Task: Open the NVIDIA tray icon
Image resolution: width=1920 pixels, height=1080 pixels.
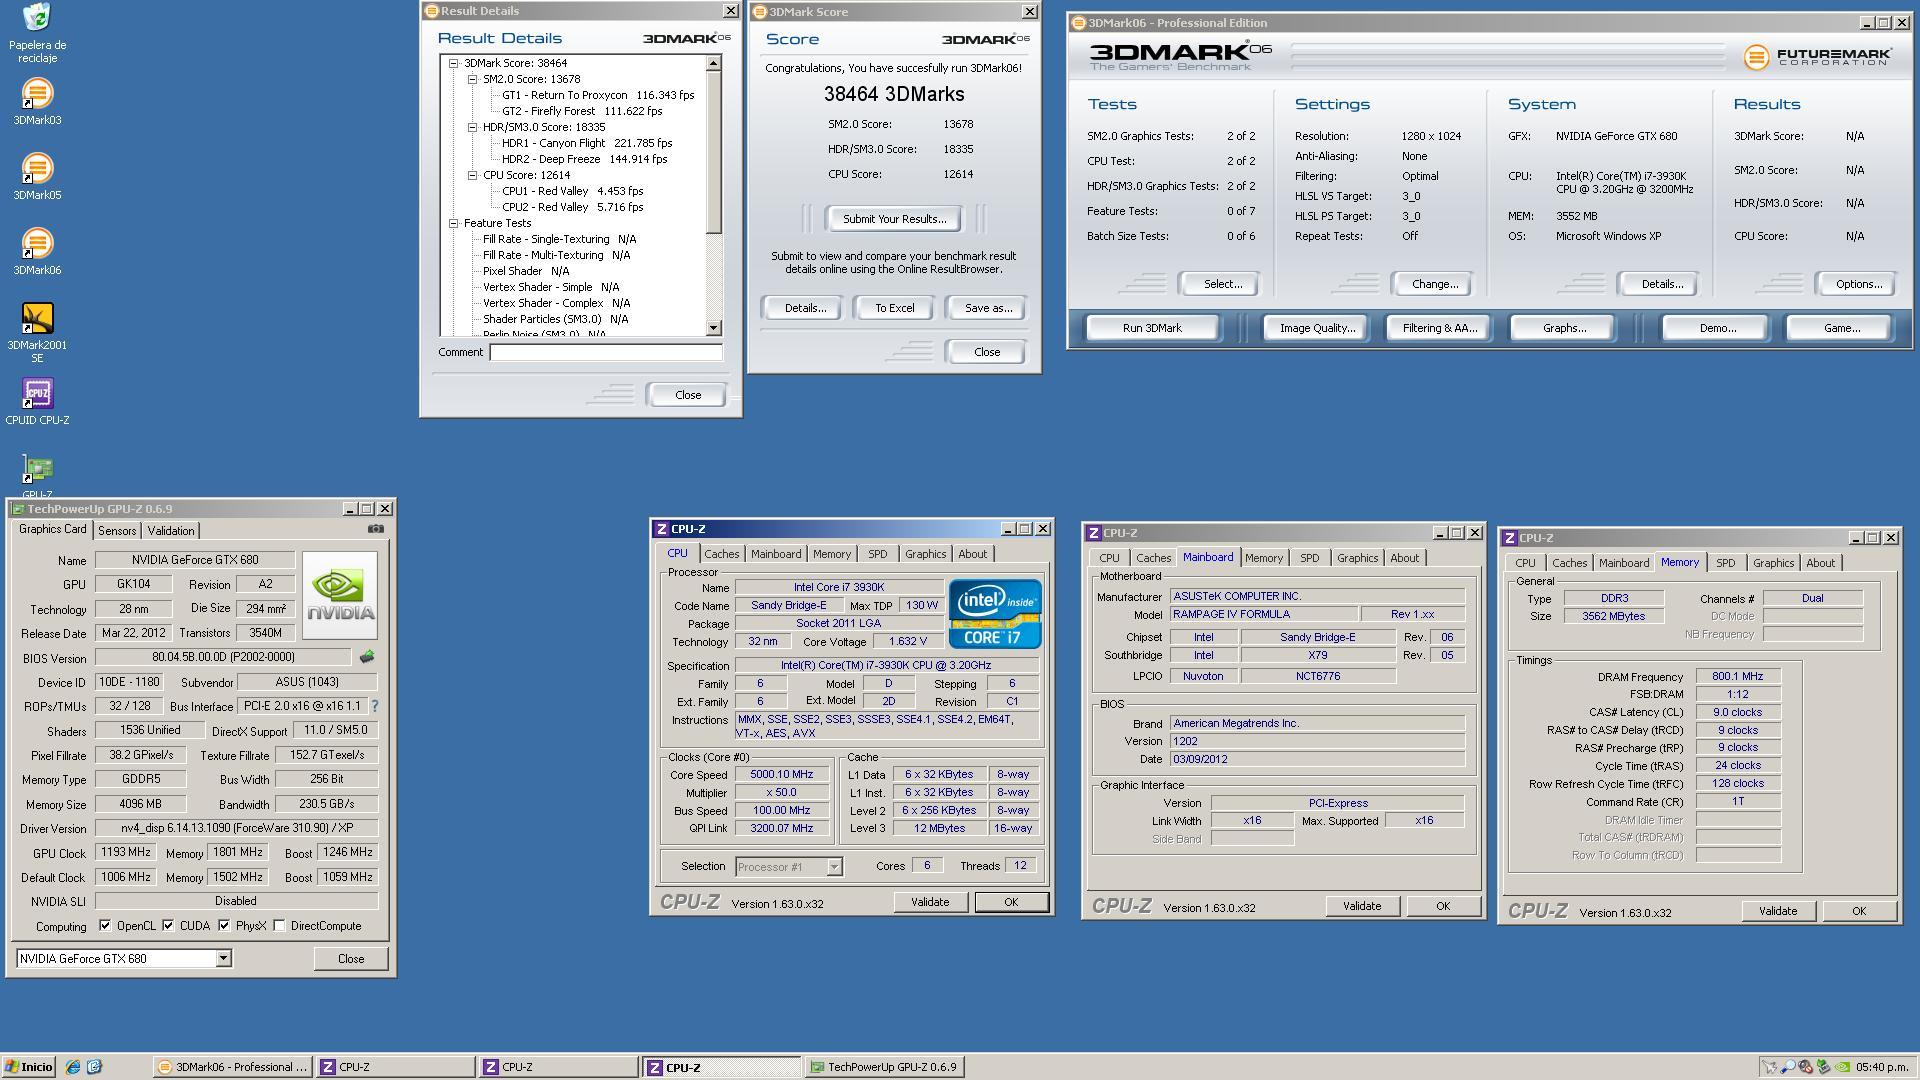Action: pyautogui.click(x=1841, y=1067)
